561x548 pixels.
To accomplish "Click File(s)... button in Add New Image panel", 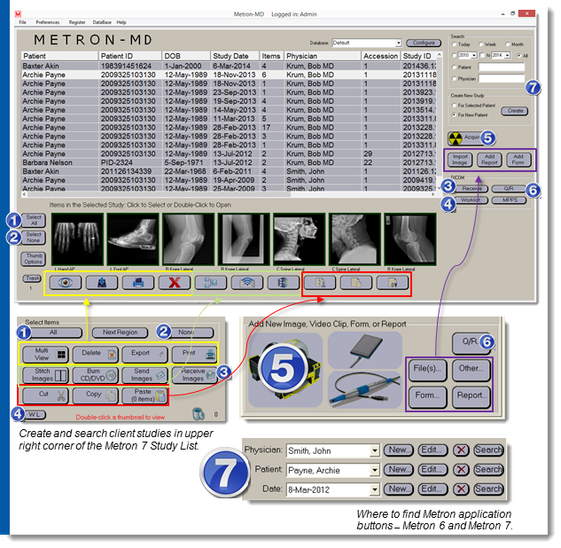I will 428,370.
